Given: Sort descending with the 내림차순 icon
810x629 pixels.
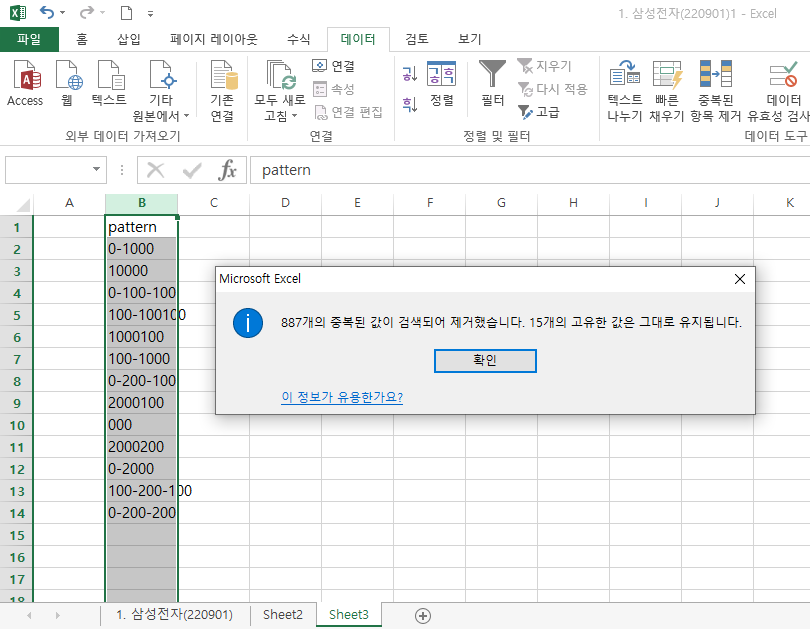Looking at the screenshot, I should coord(409,104).
